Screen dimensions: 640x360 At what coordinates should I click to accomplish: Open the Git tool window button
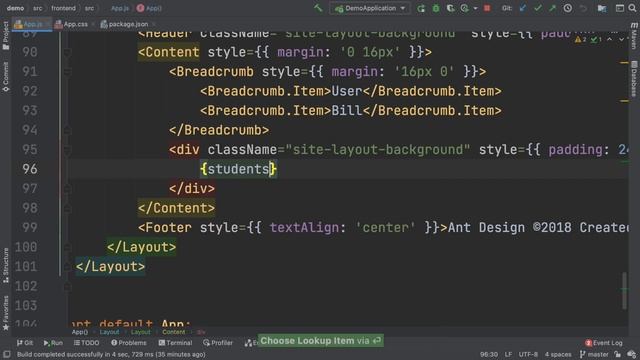tap(24, 343)
